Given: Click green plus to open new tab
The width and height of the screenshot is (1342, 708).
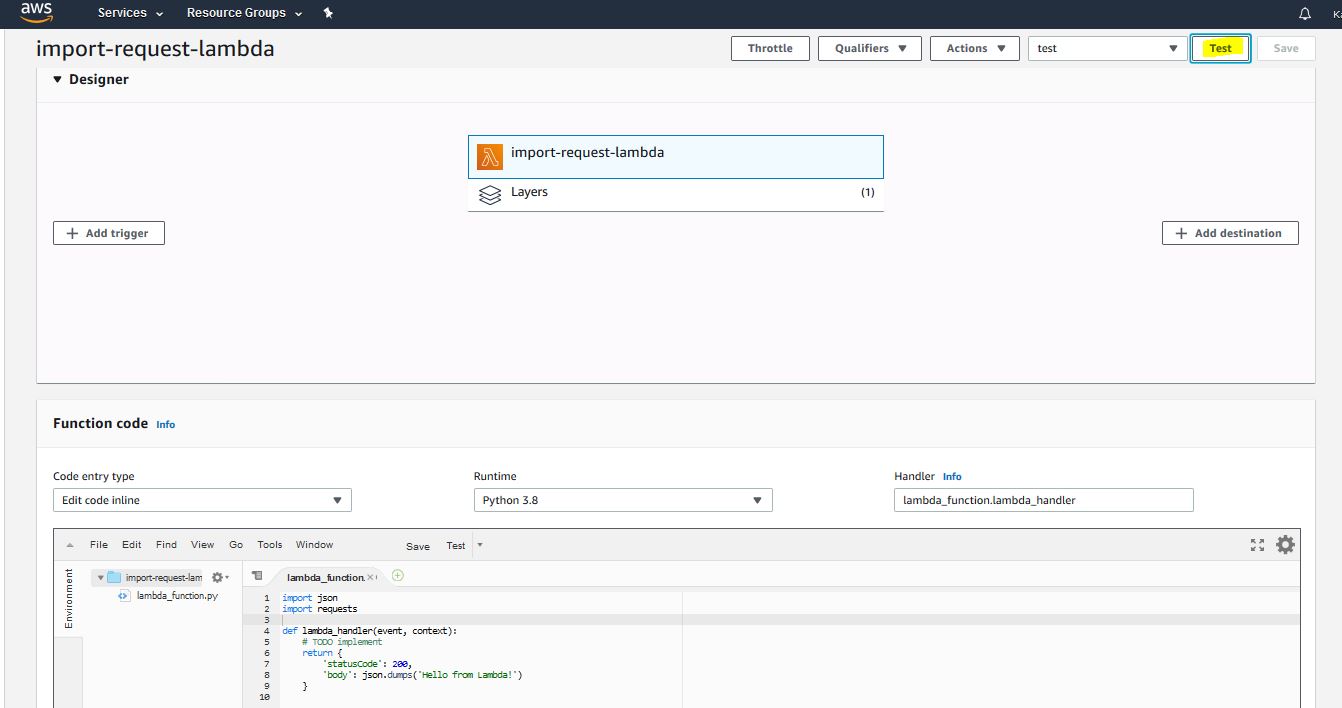Looking at the screenshot, I should pos(398,575).
